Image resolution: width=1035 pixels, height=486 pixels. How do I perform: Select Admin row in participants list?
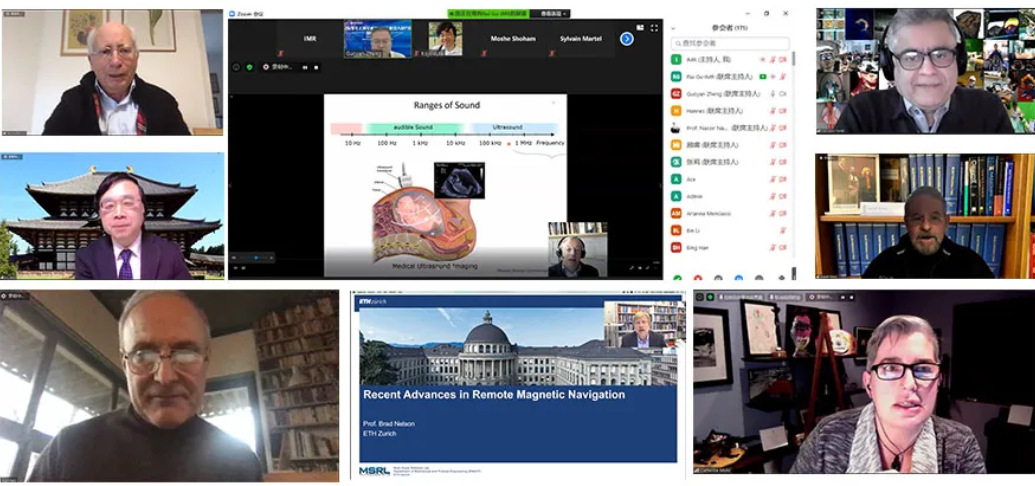[x=729, y=196]
